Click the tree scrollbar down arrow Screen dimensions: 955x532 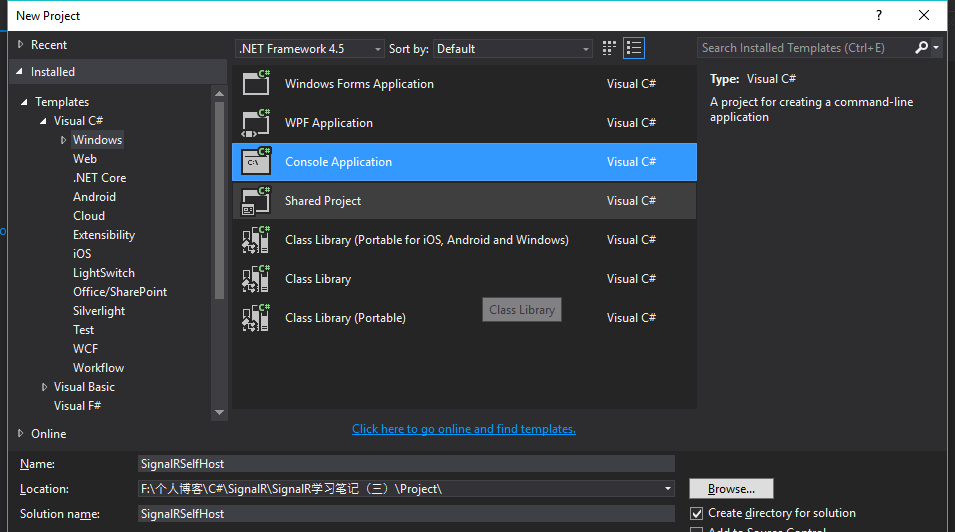220,413
